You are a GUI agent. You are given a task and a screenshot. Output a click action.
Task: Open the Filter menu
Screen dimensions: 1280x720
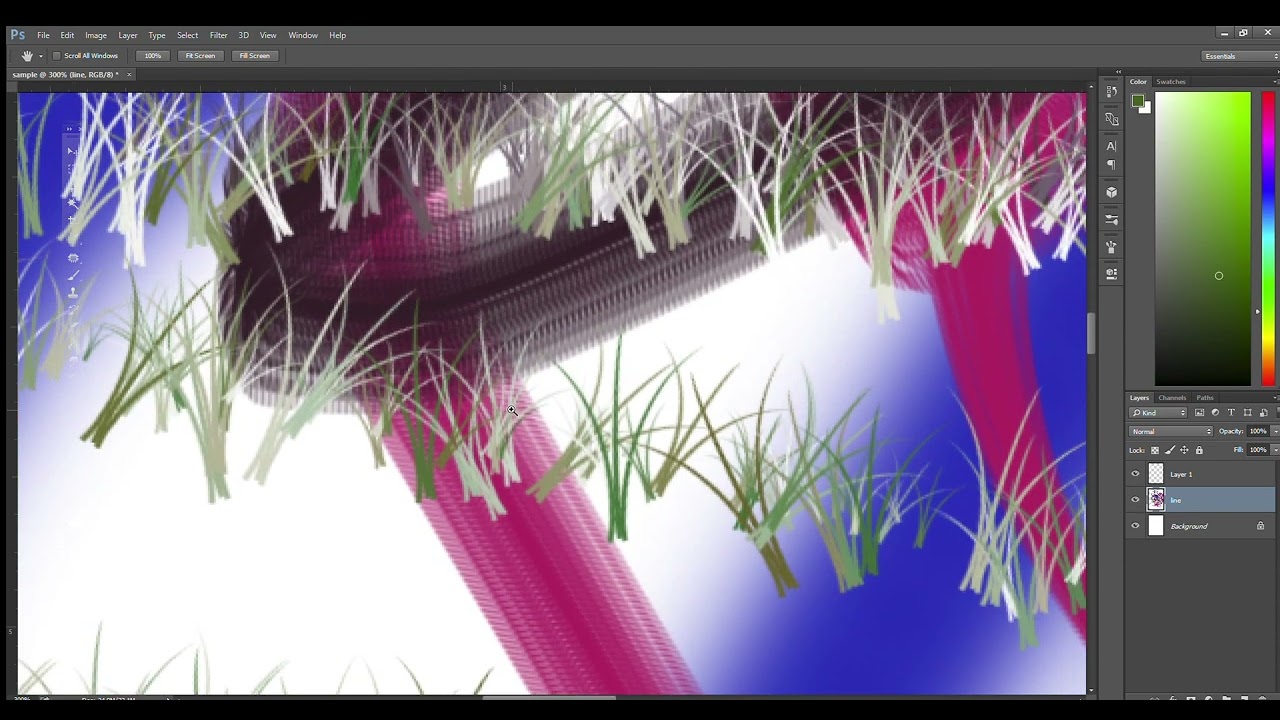(218, 35)
